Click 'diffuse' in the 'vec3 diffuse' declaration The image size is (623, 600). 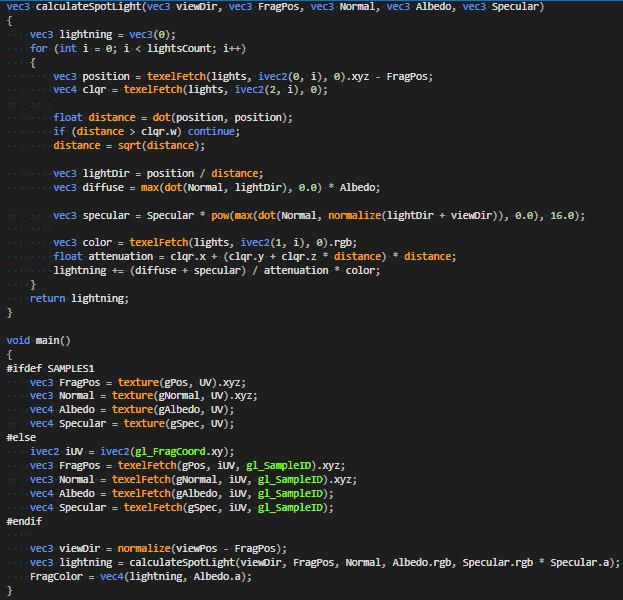(103, 188)
